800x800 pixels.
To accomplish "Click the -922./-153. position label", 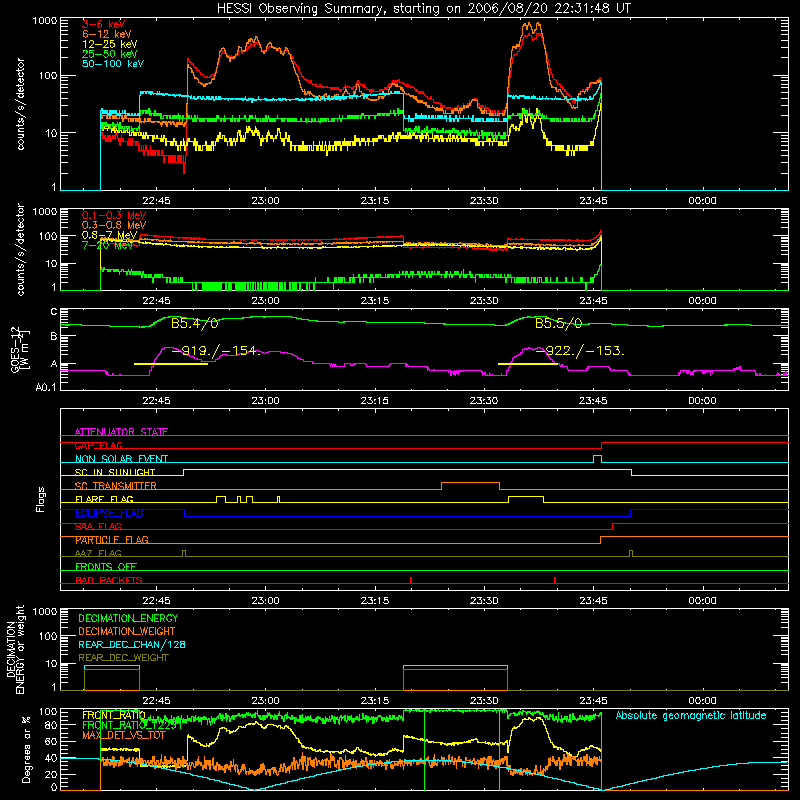I will [x=581, y=351].
